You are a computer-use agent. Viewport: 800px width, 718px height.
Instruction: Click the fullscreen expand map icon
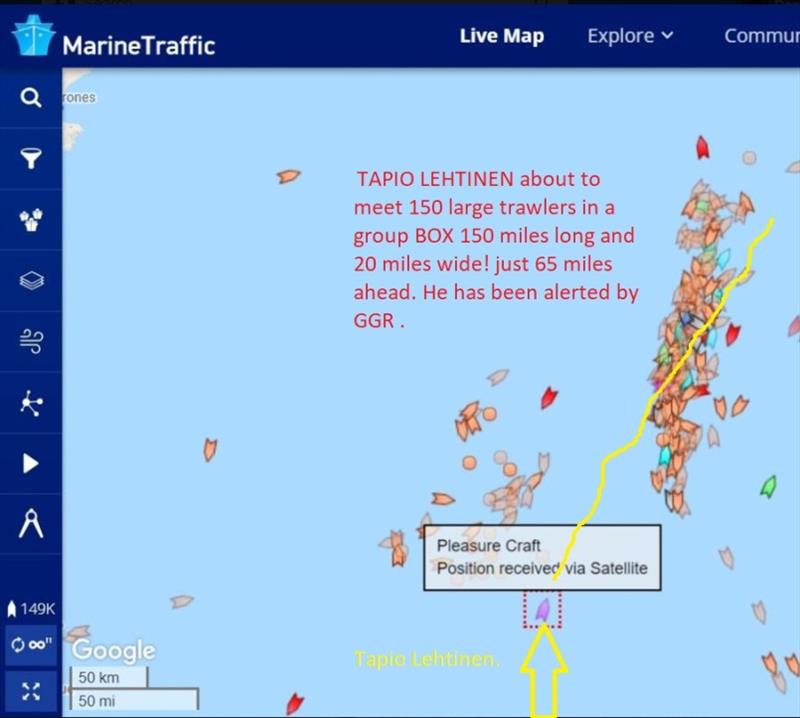pyautogui.click(x=31, y=692)
